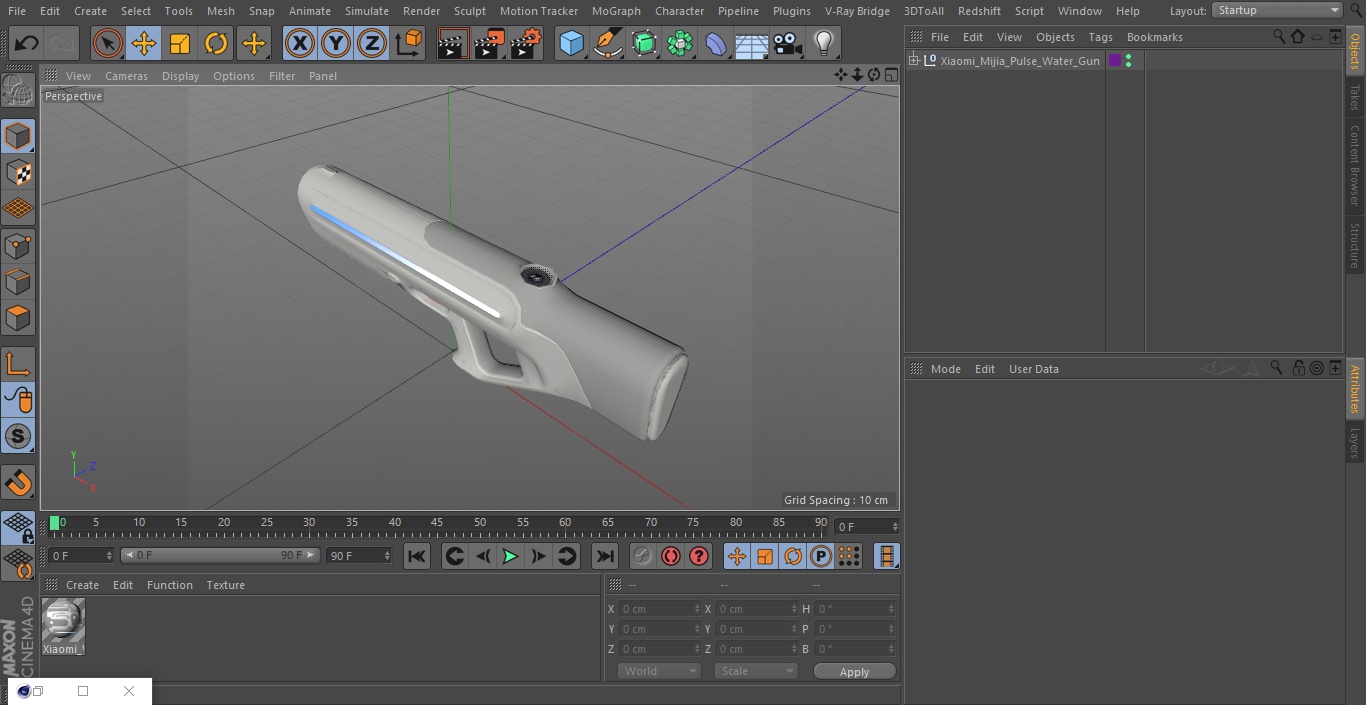Add a Bend deformer object
Screen dimensions: 1366x705
pyautogui.click(x=716, y=43)
